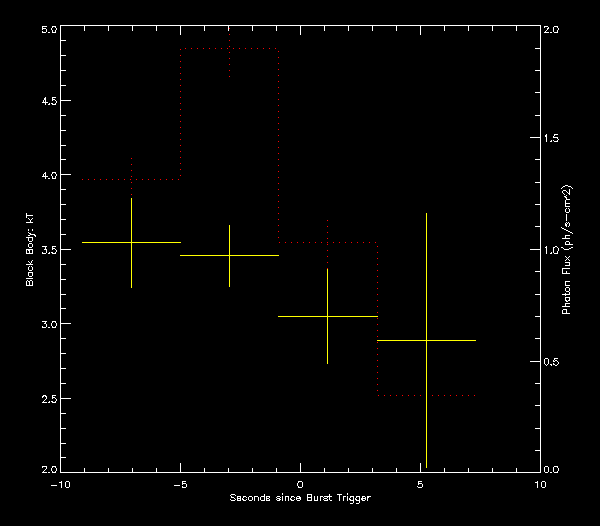Click the tall yellow vertical error bar
The image size is (600, 526).
pyautogui.click(x=426, y=400)
